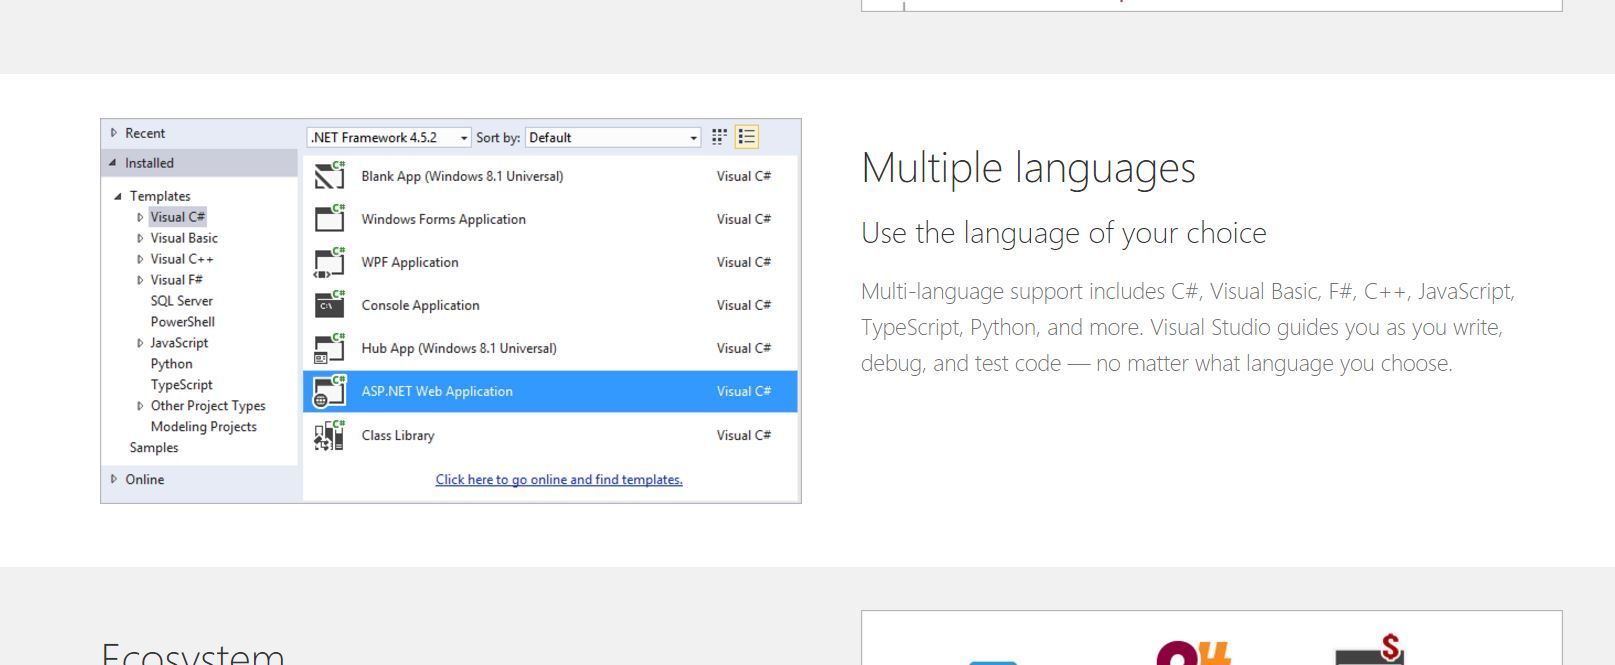Expand the Visual C++ node arrow
The image size is (1615, 665).
point(140,259)
